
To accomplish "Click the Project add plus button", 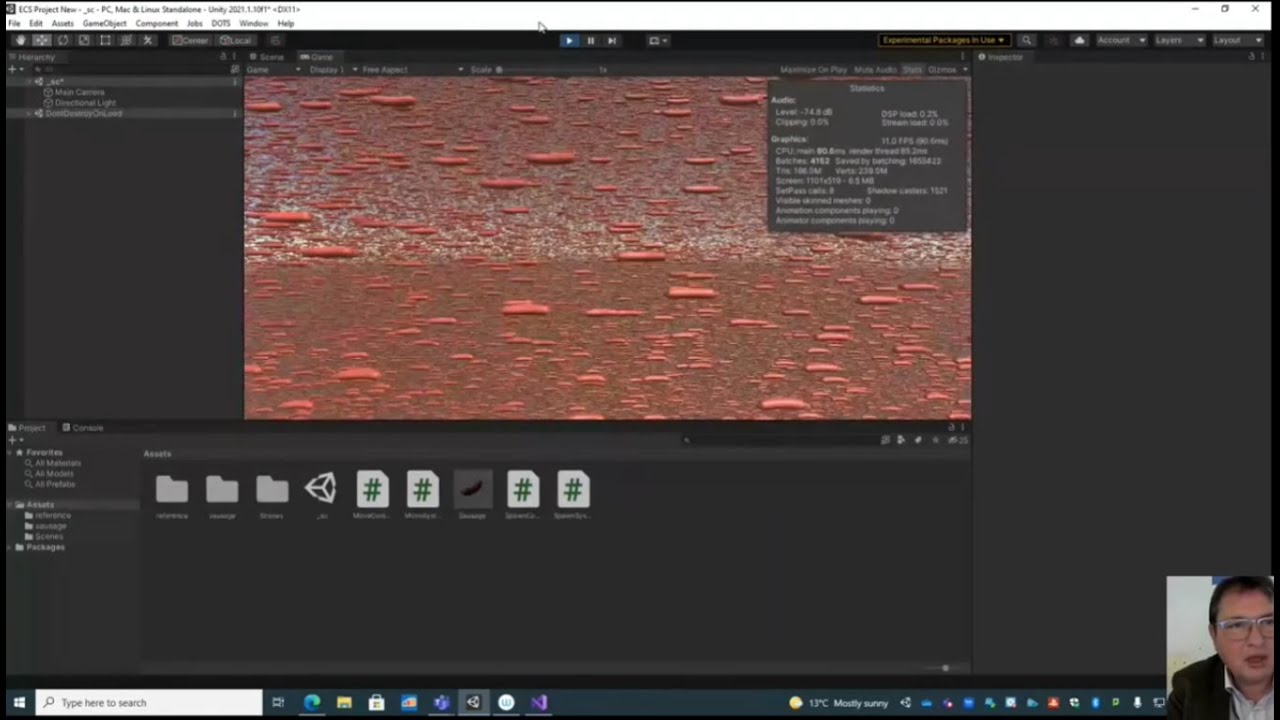I will pyautogui.click(x=14, y=440).
